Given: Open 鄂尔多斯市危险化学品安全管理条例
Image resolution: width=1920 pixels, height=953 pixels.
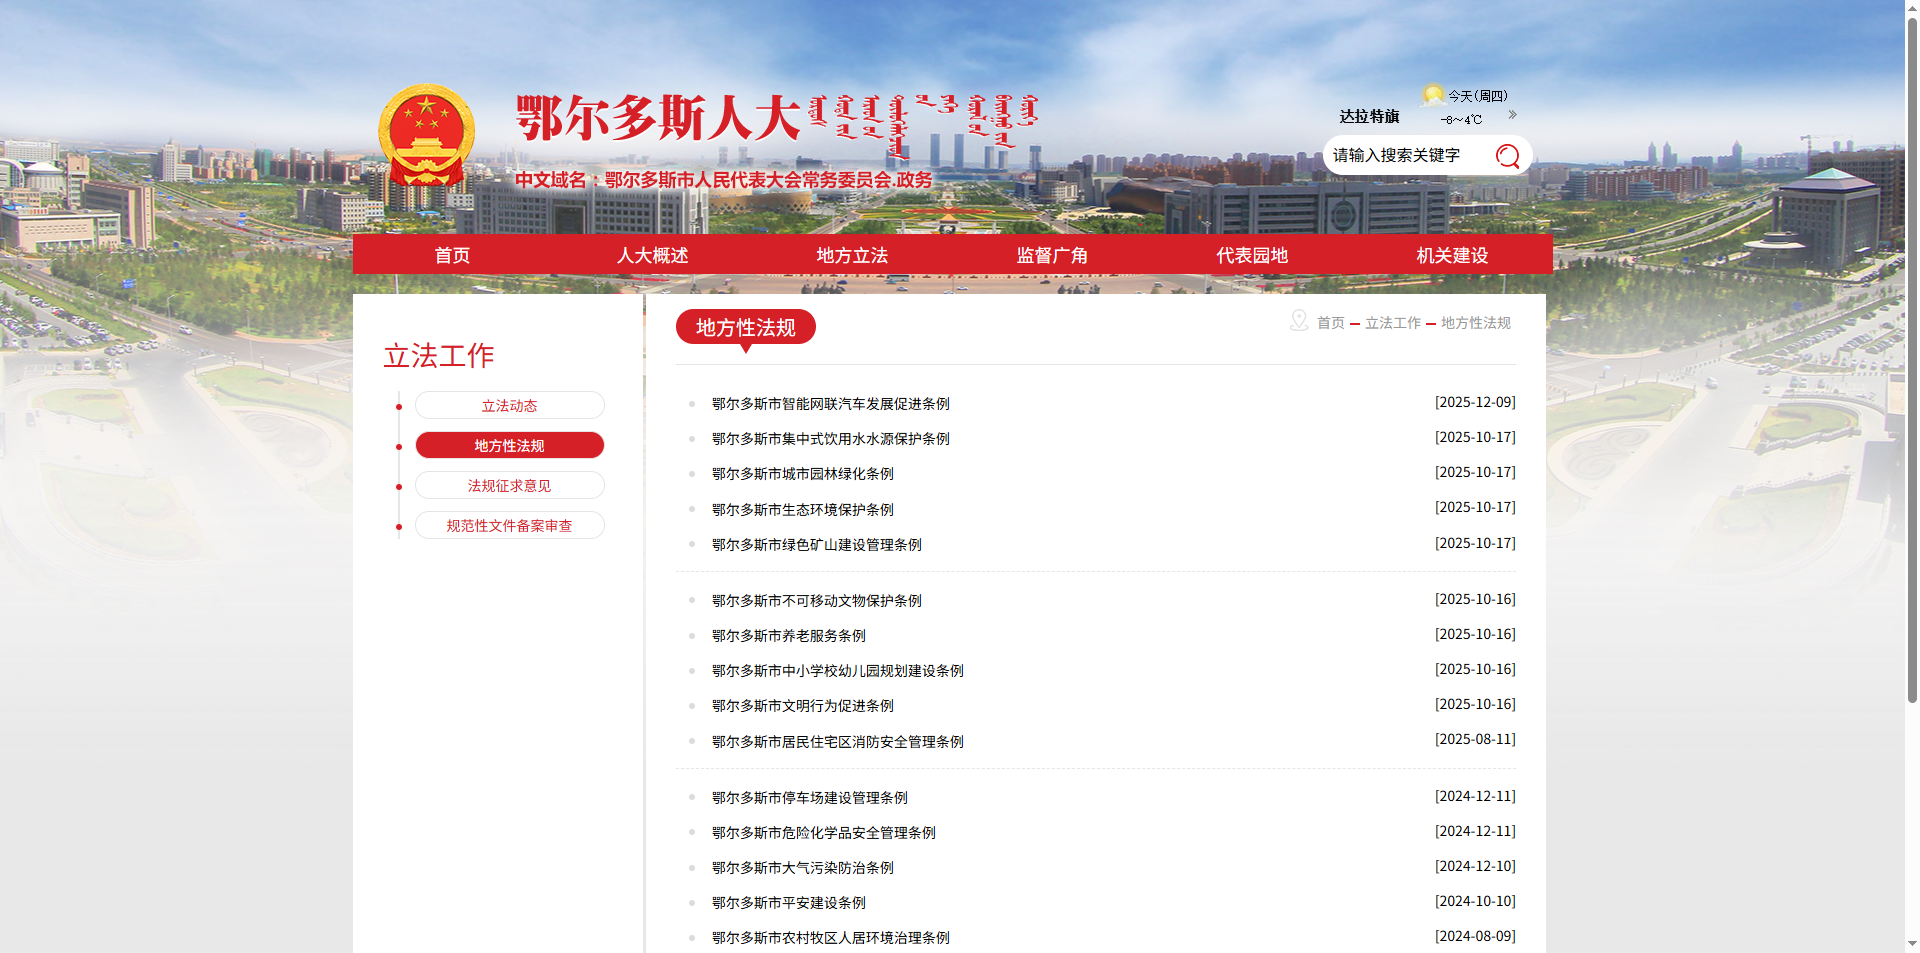Looking at the screenshot, I should (824, 833).
